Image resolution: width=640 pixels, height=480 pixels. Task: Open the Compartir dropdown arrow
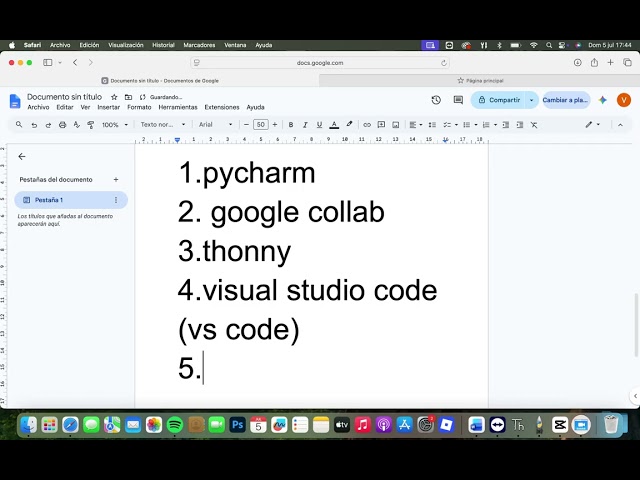[x=531, y=100]
